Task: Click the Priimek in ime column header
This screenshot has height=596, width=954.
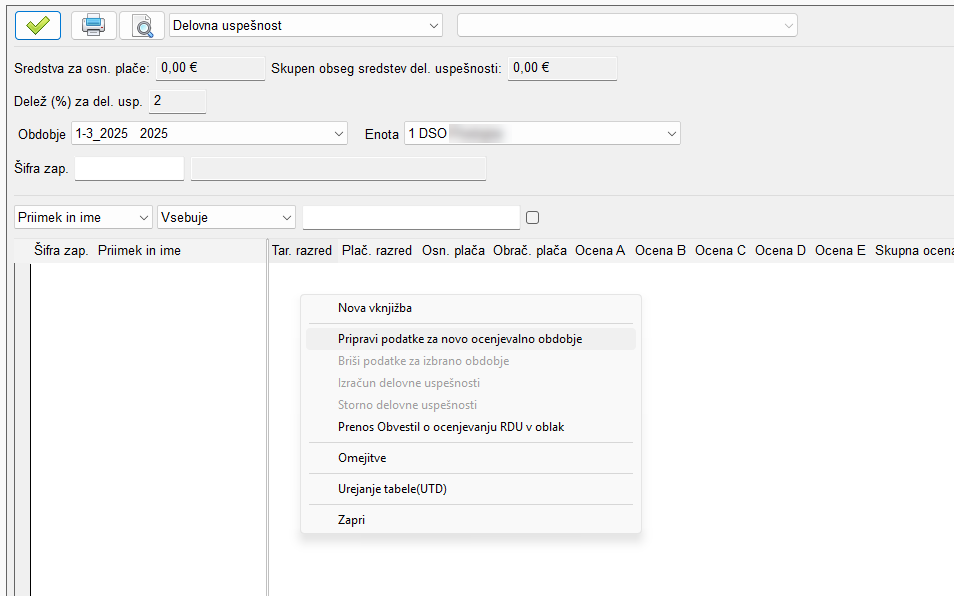Action: pos(139,251)
